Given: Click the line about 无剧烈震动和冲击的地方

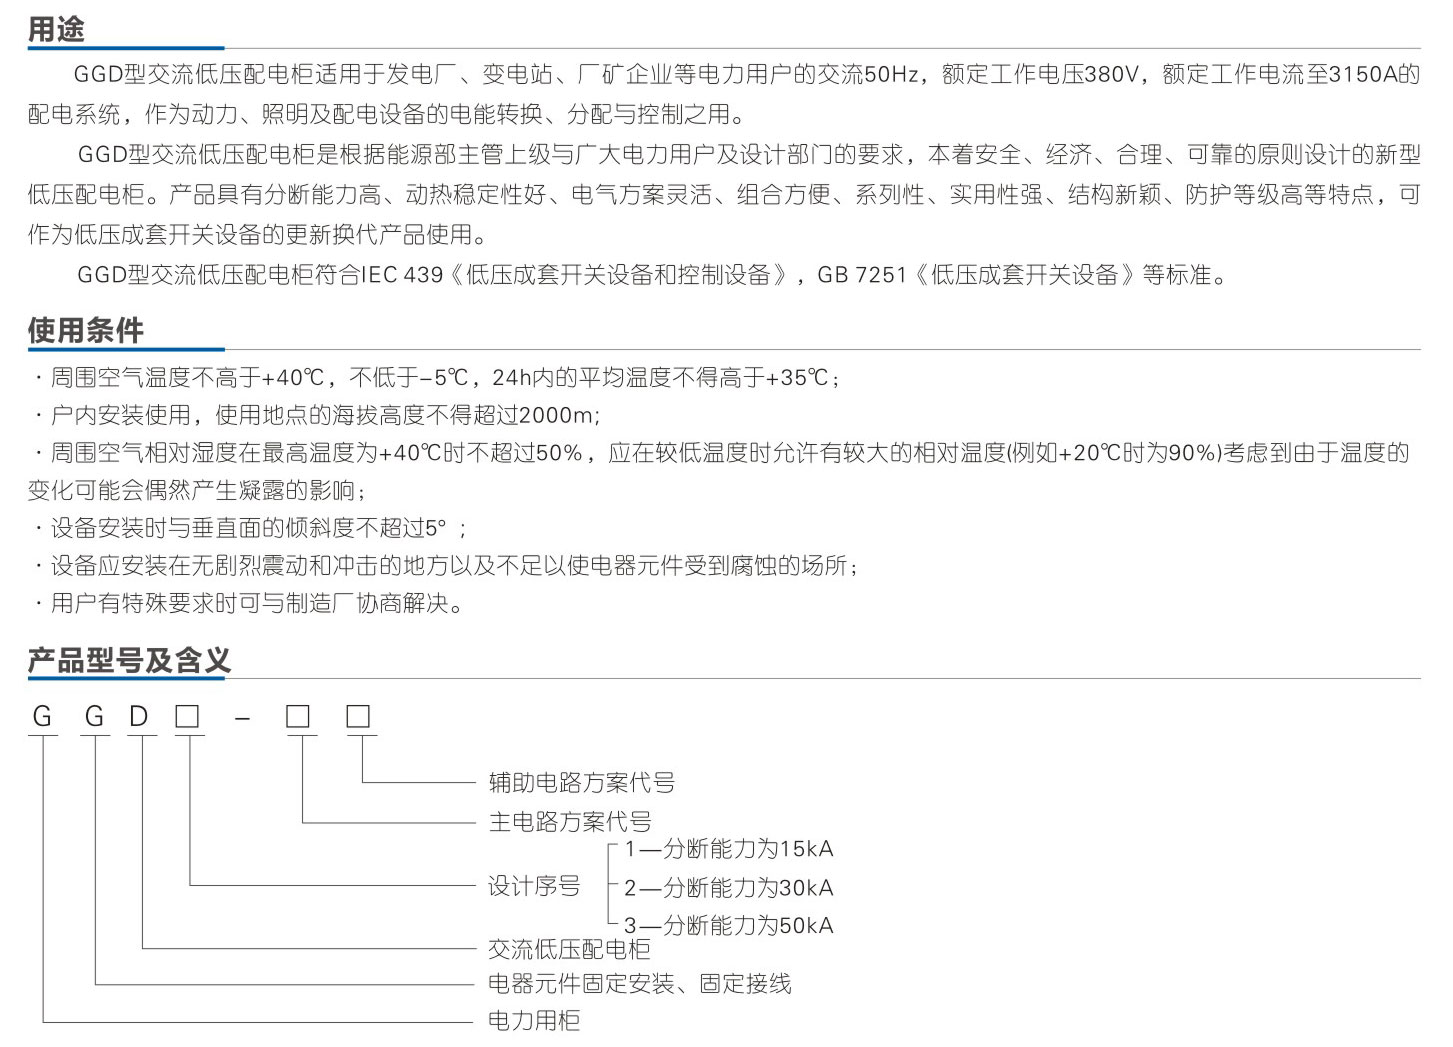Looking at the screenshot, I should (x=447, y=566).
